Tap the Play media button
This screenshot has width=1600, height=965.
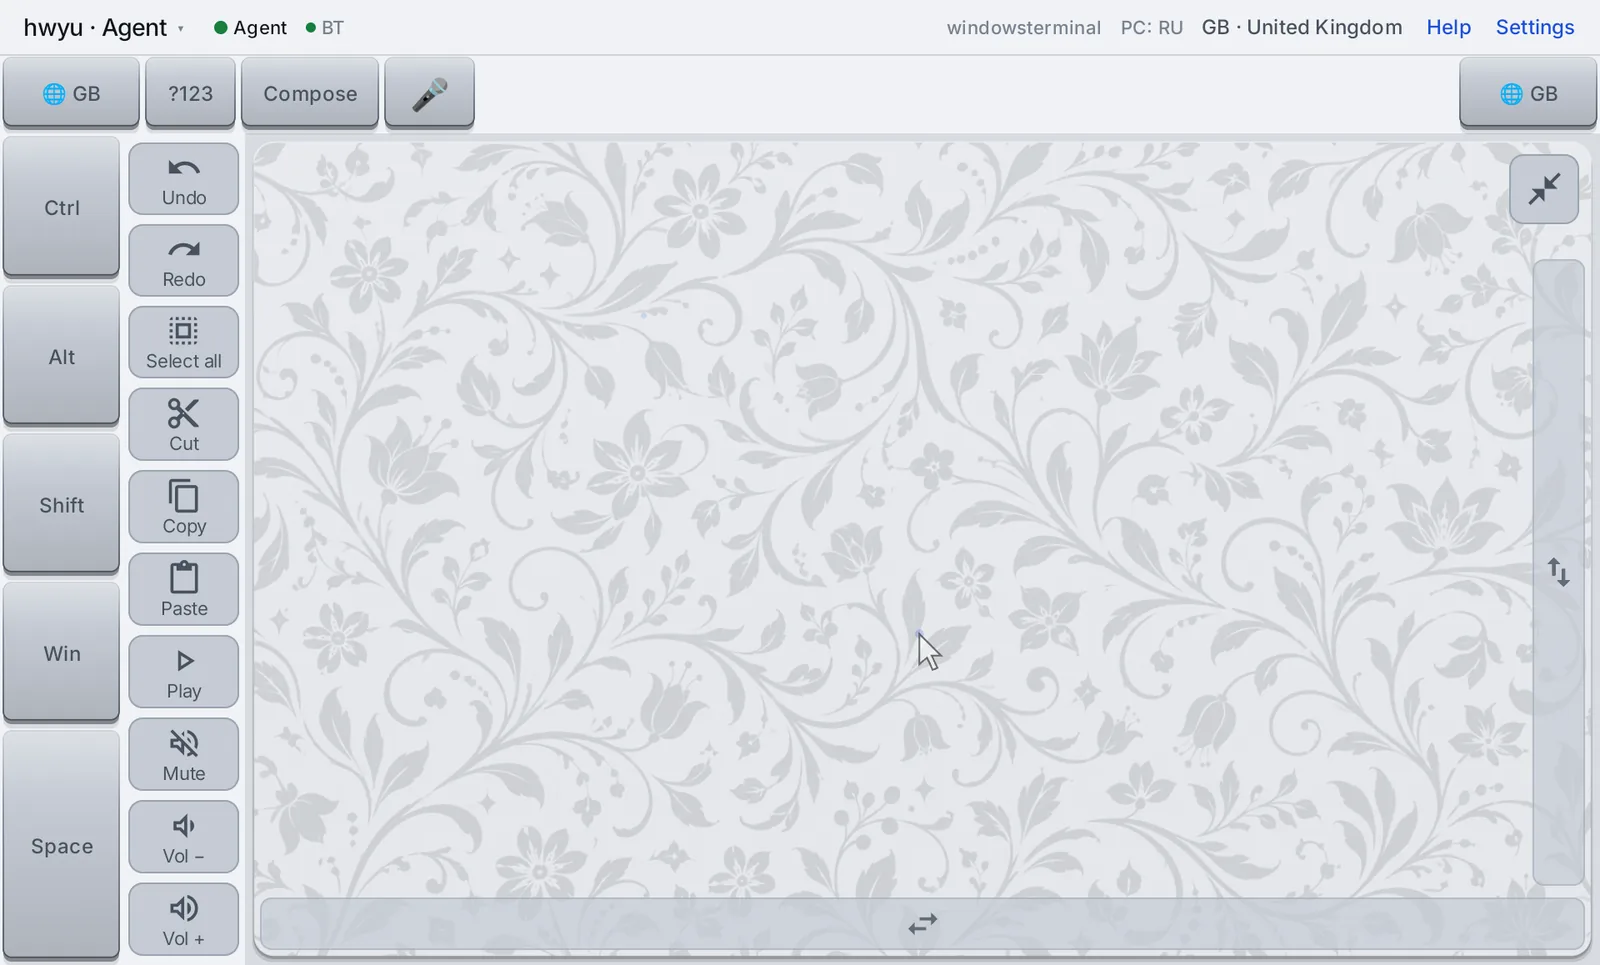184,673
